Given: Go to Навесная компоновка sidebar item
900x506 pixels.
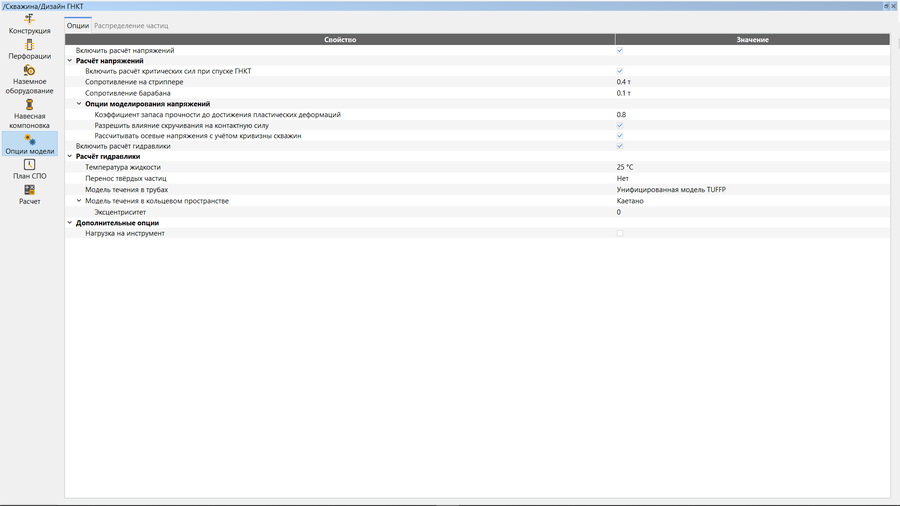Looking at the screenshot, I should [29, 104].
